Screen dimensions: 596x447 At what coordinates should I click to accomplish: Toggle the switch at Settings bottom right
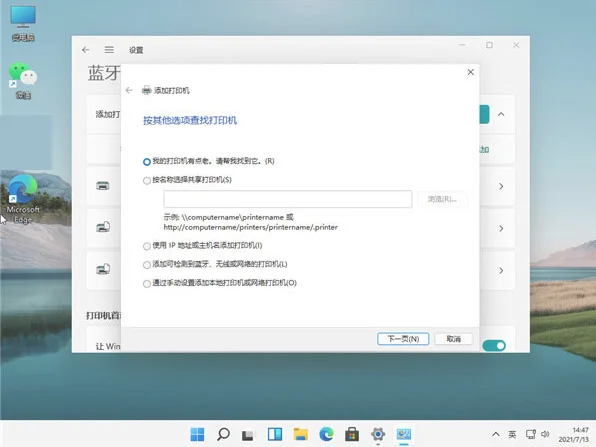coord(494,346)
